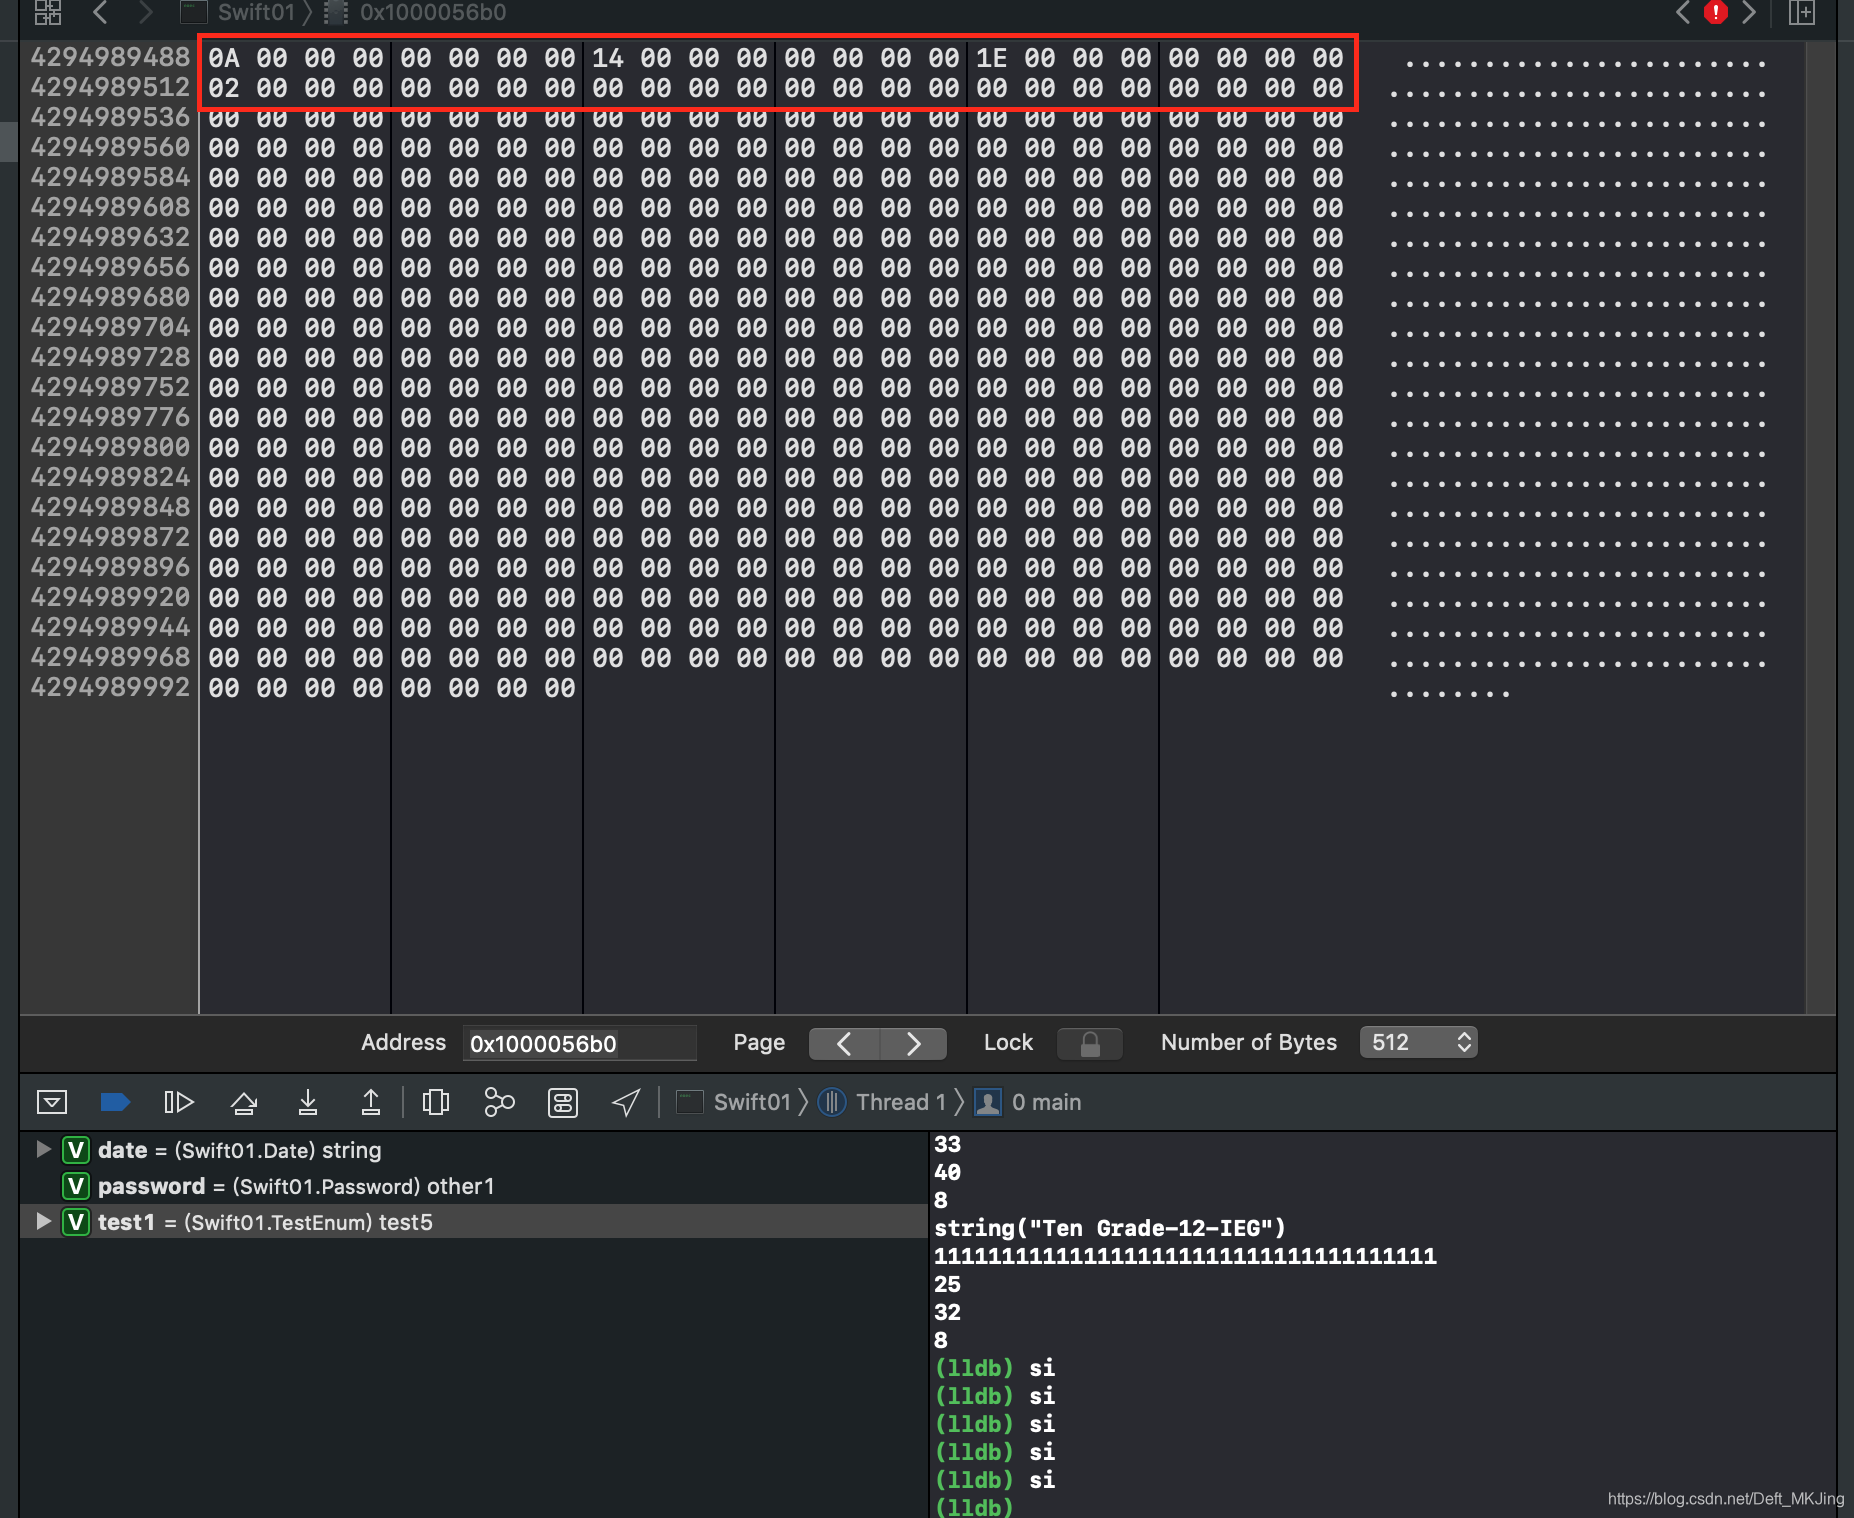Viewport: 1854px width, 1518px height.
Task: Jump to next issue arrow
Action: tap(1749, 12)
